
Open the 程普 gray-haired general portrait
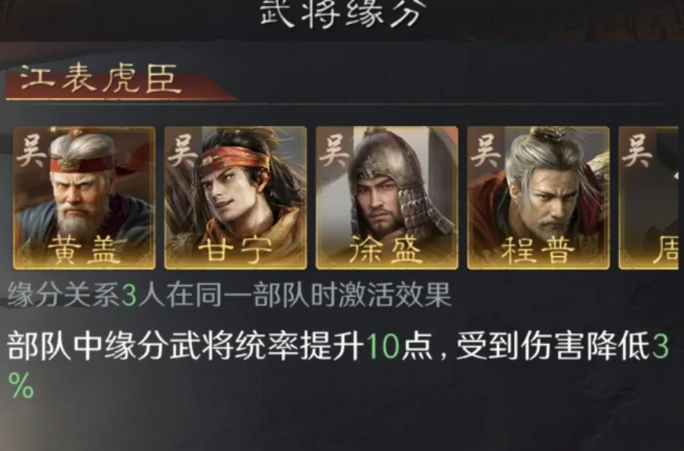[x=538, y=198]
